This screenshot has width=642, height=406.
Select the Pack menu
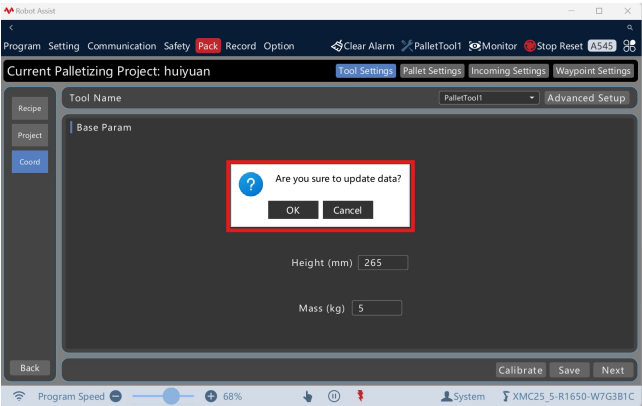pyautogui.click(x=208, y=46)
